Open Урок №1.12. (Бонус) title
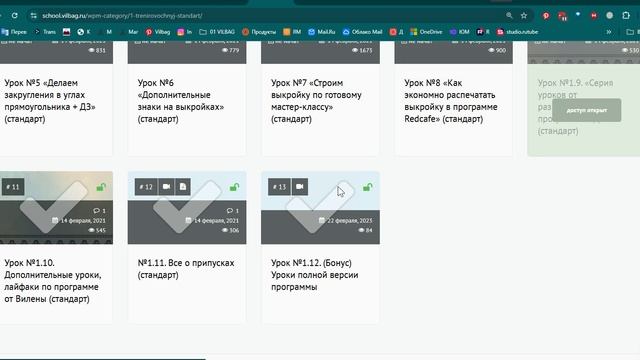 (x=315, y=275)
